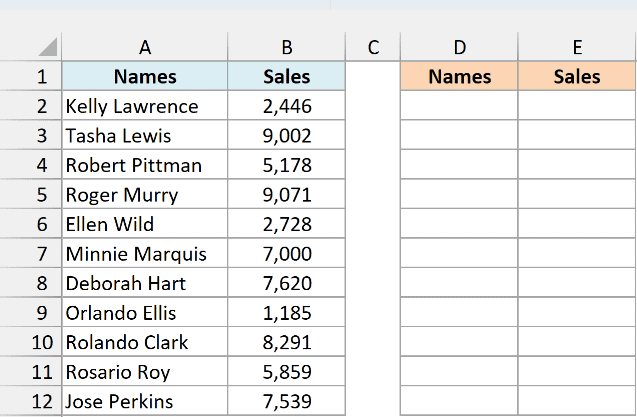Click the Select All corner triangle
The width and height of the screenshot is (637, 417).
click(x=48, y=47)
